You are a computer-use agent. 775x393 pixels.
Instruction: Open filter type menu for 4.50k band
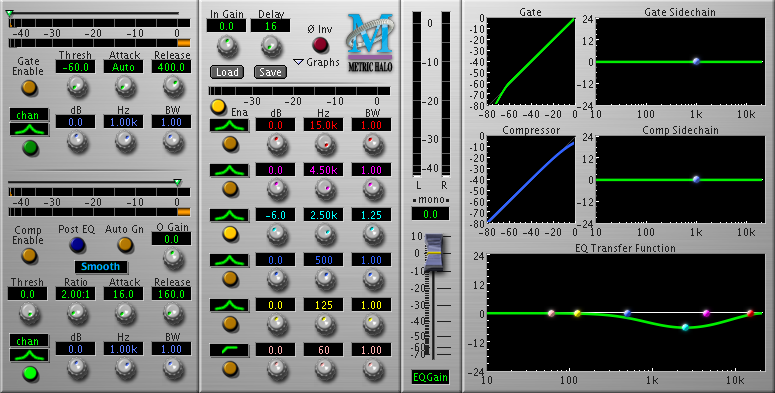pyautogui.click(x=229, y=170)
